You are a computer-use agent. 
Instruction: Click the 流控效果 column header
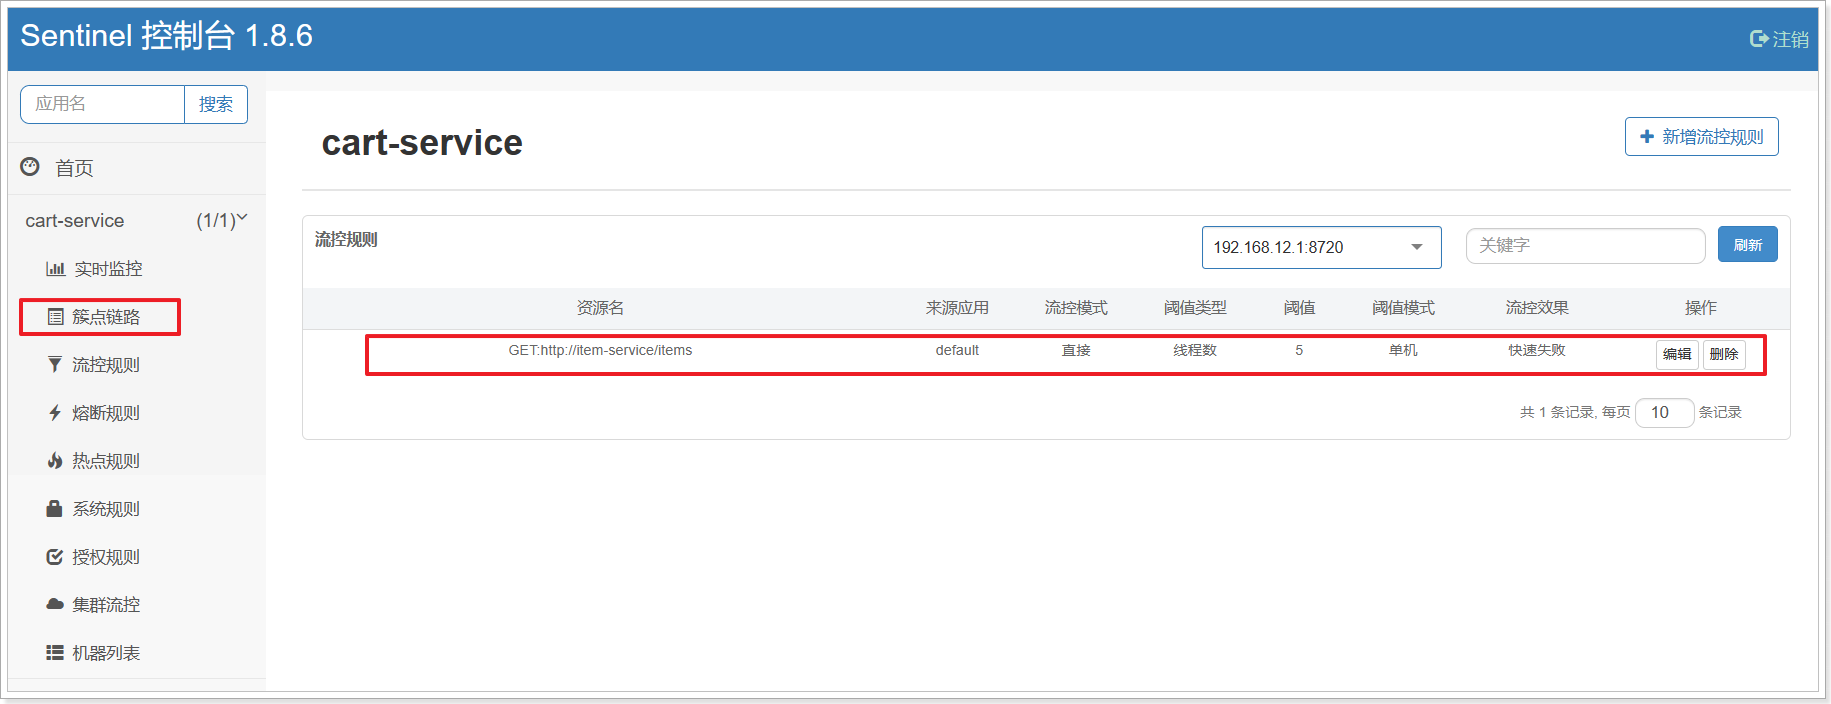point(1537,308)
